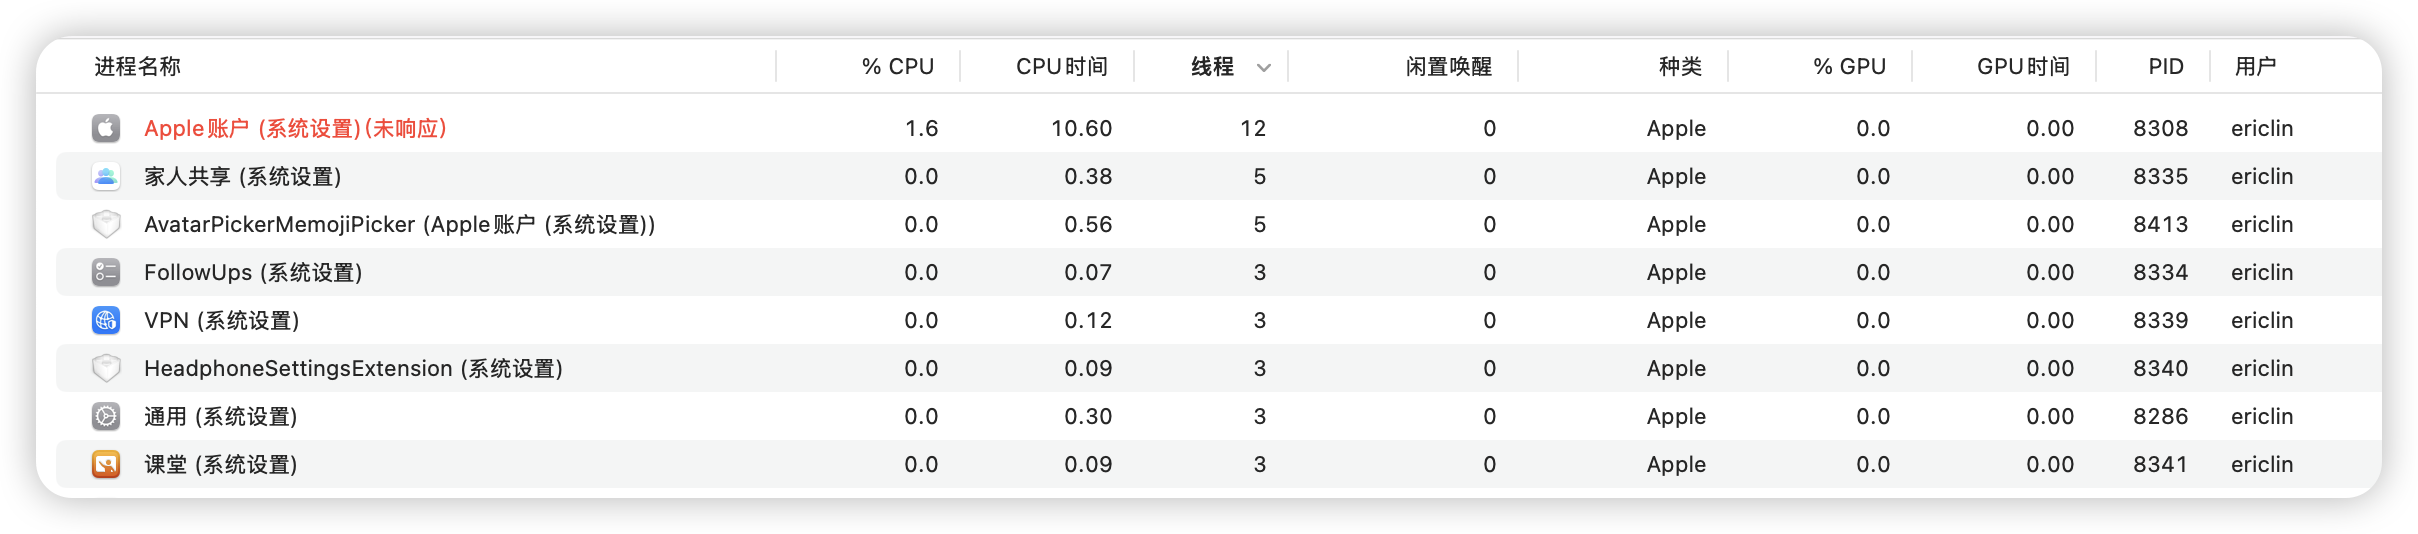Sort by PID column header

point(2166,67)
